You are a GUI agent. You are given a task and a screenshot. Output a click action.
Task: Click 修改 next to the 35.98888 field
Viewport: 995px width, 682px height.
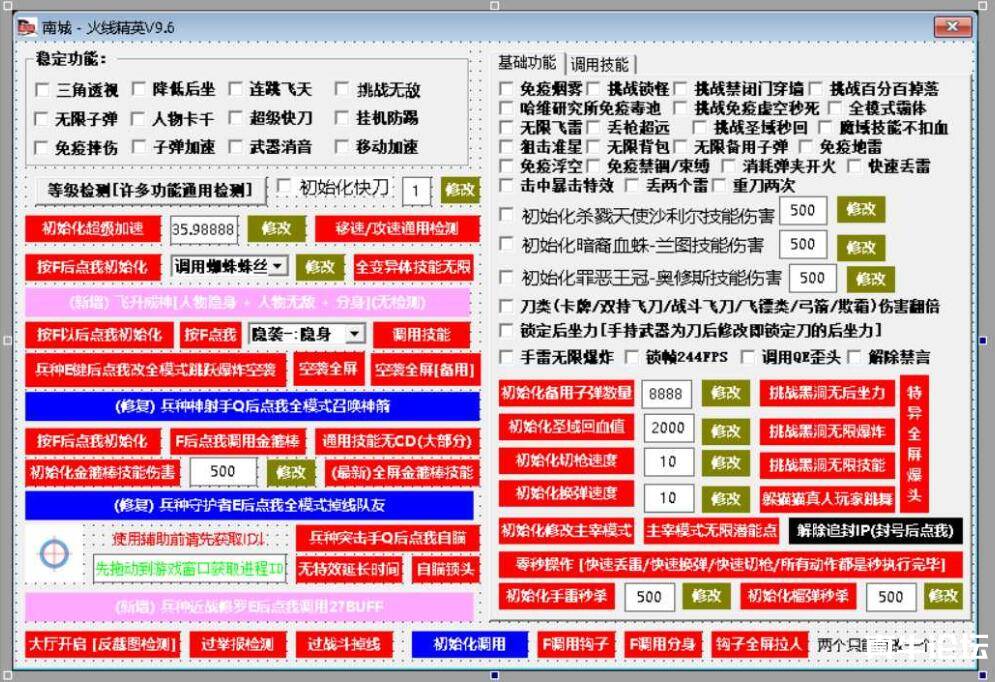(x=276, y=228)
